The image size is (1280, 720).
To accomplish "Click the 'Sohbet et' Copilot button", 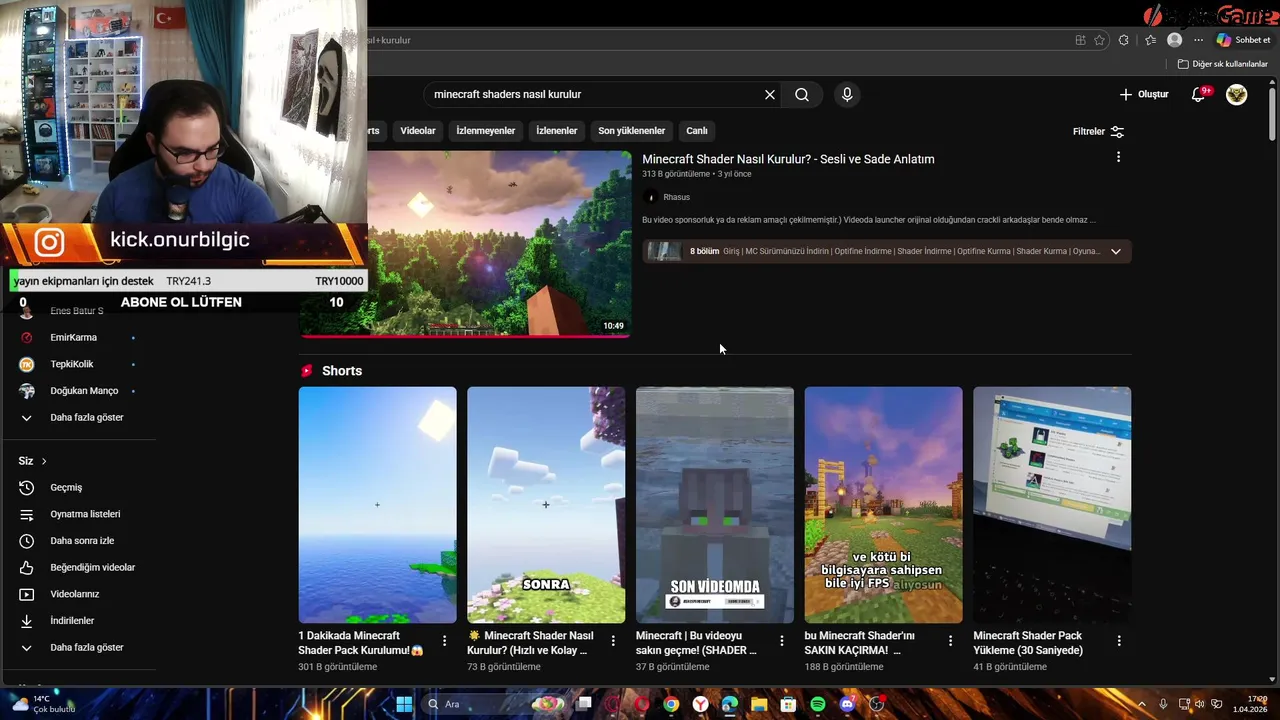I will [1243, 40].
